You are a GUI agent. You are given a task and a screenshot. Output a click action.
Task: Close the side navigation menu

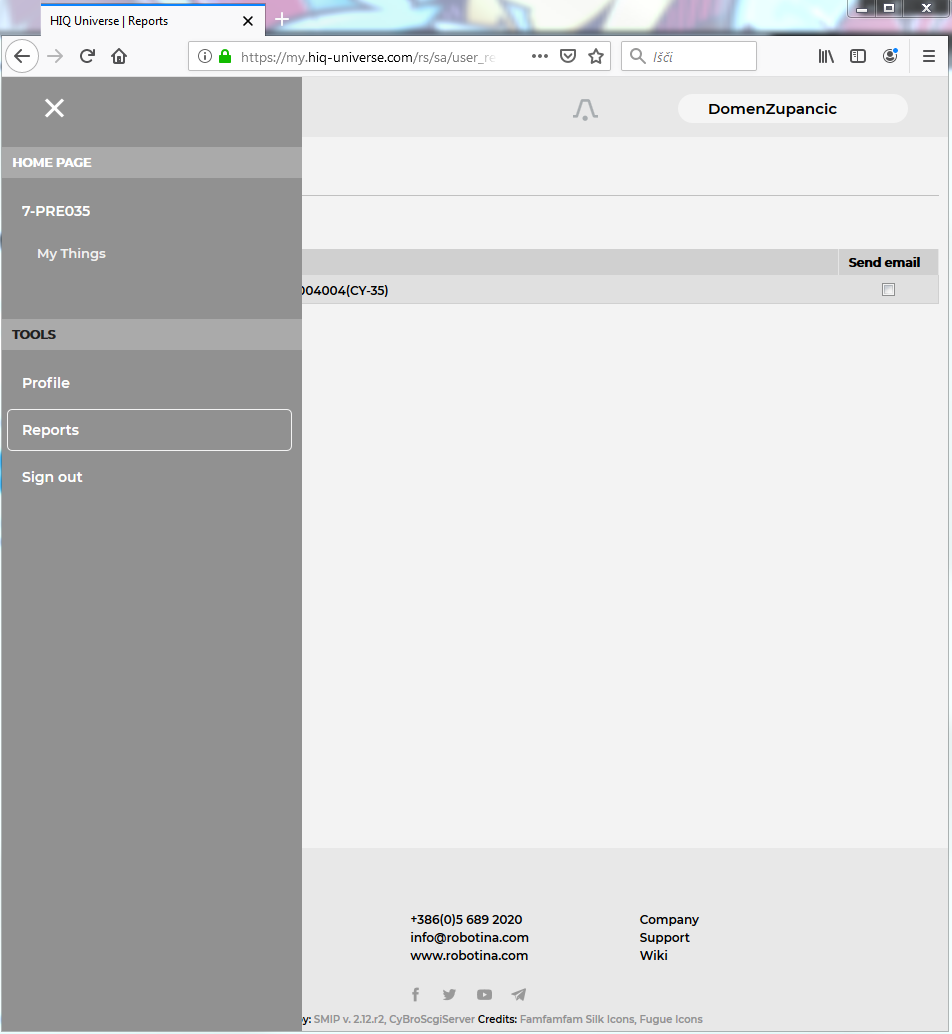coord(54,108)
